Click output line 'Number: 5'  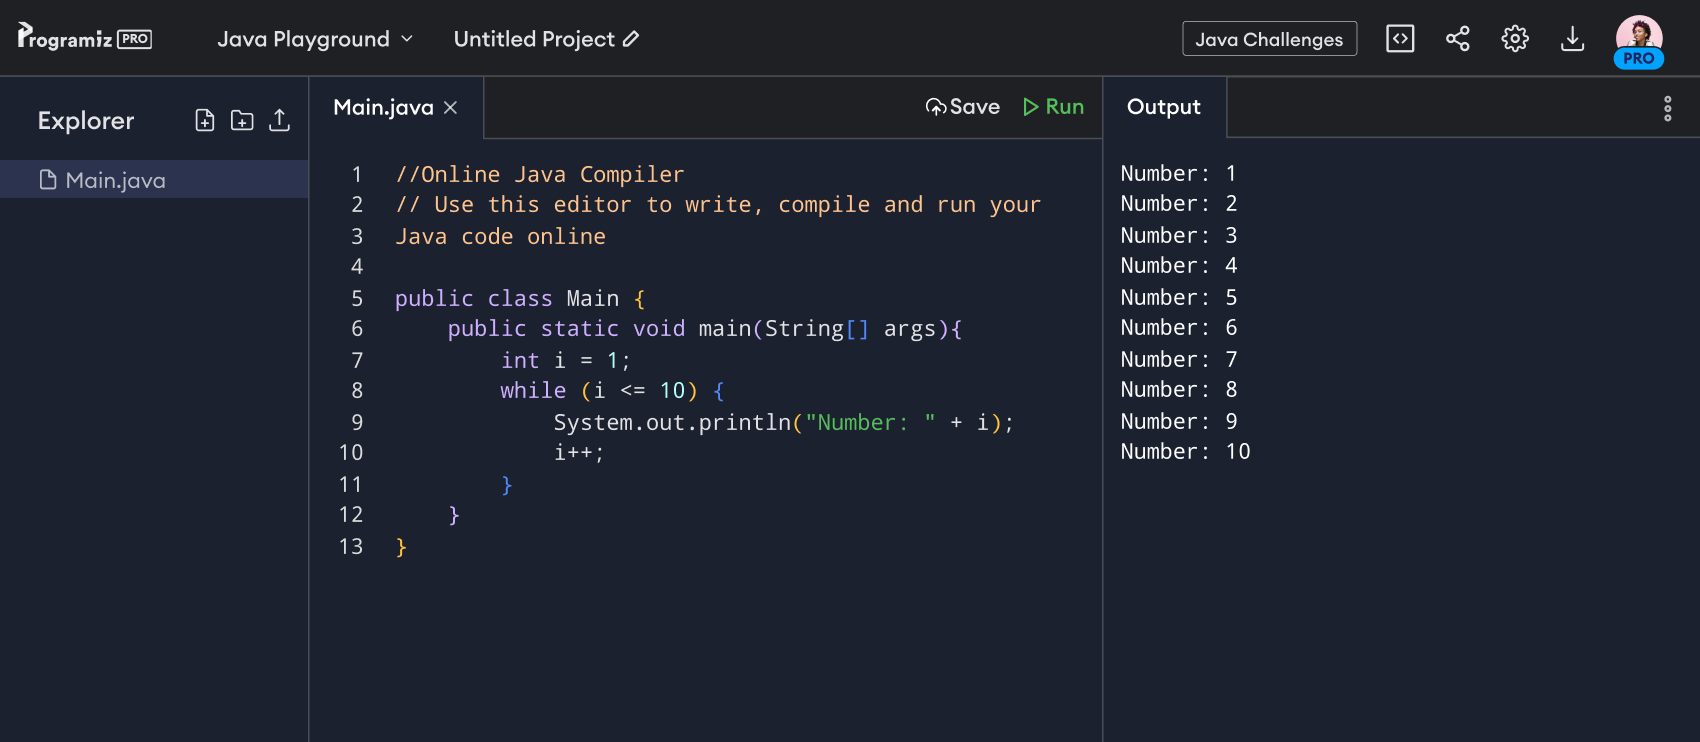tap(1178, 298)
